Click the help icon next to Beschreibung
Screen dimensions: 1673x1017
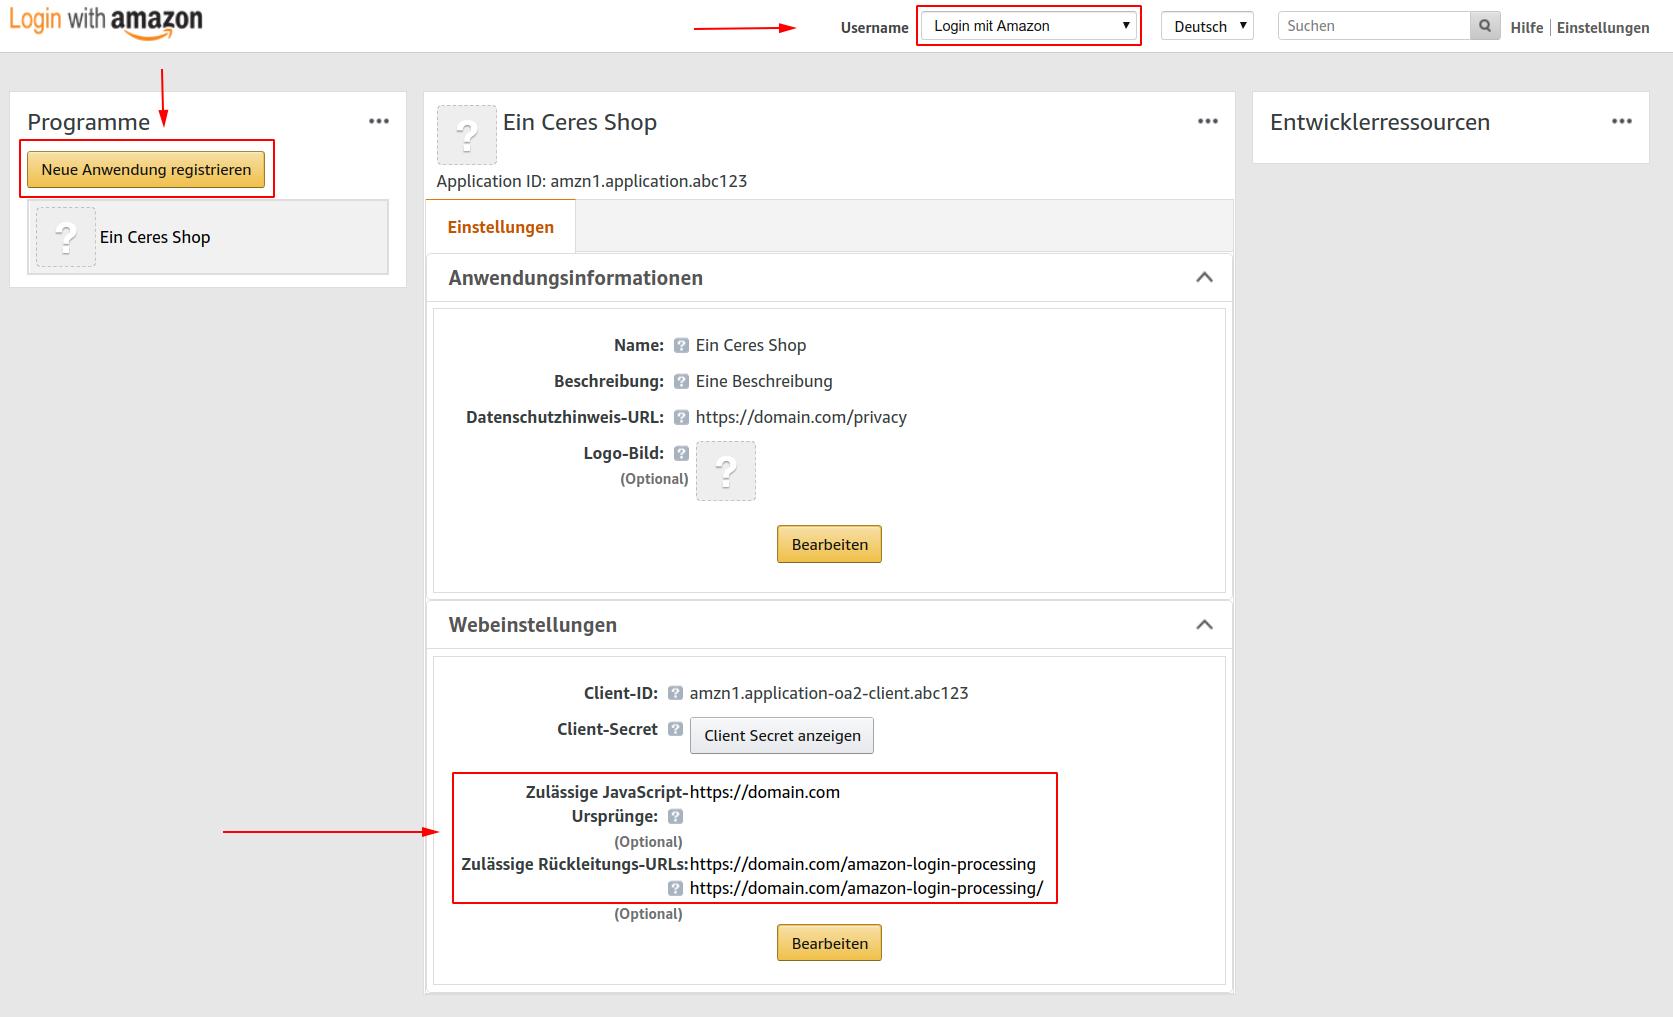(x=681, y=381)
